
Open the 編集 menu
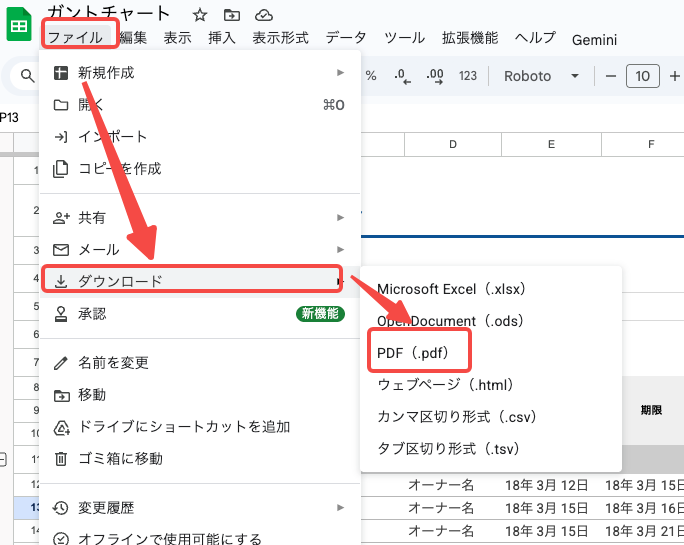[x=133, y=38]
